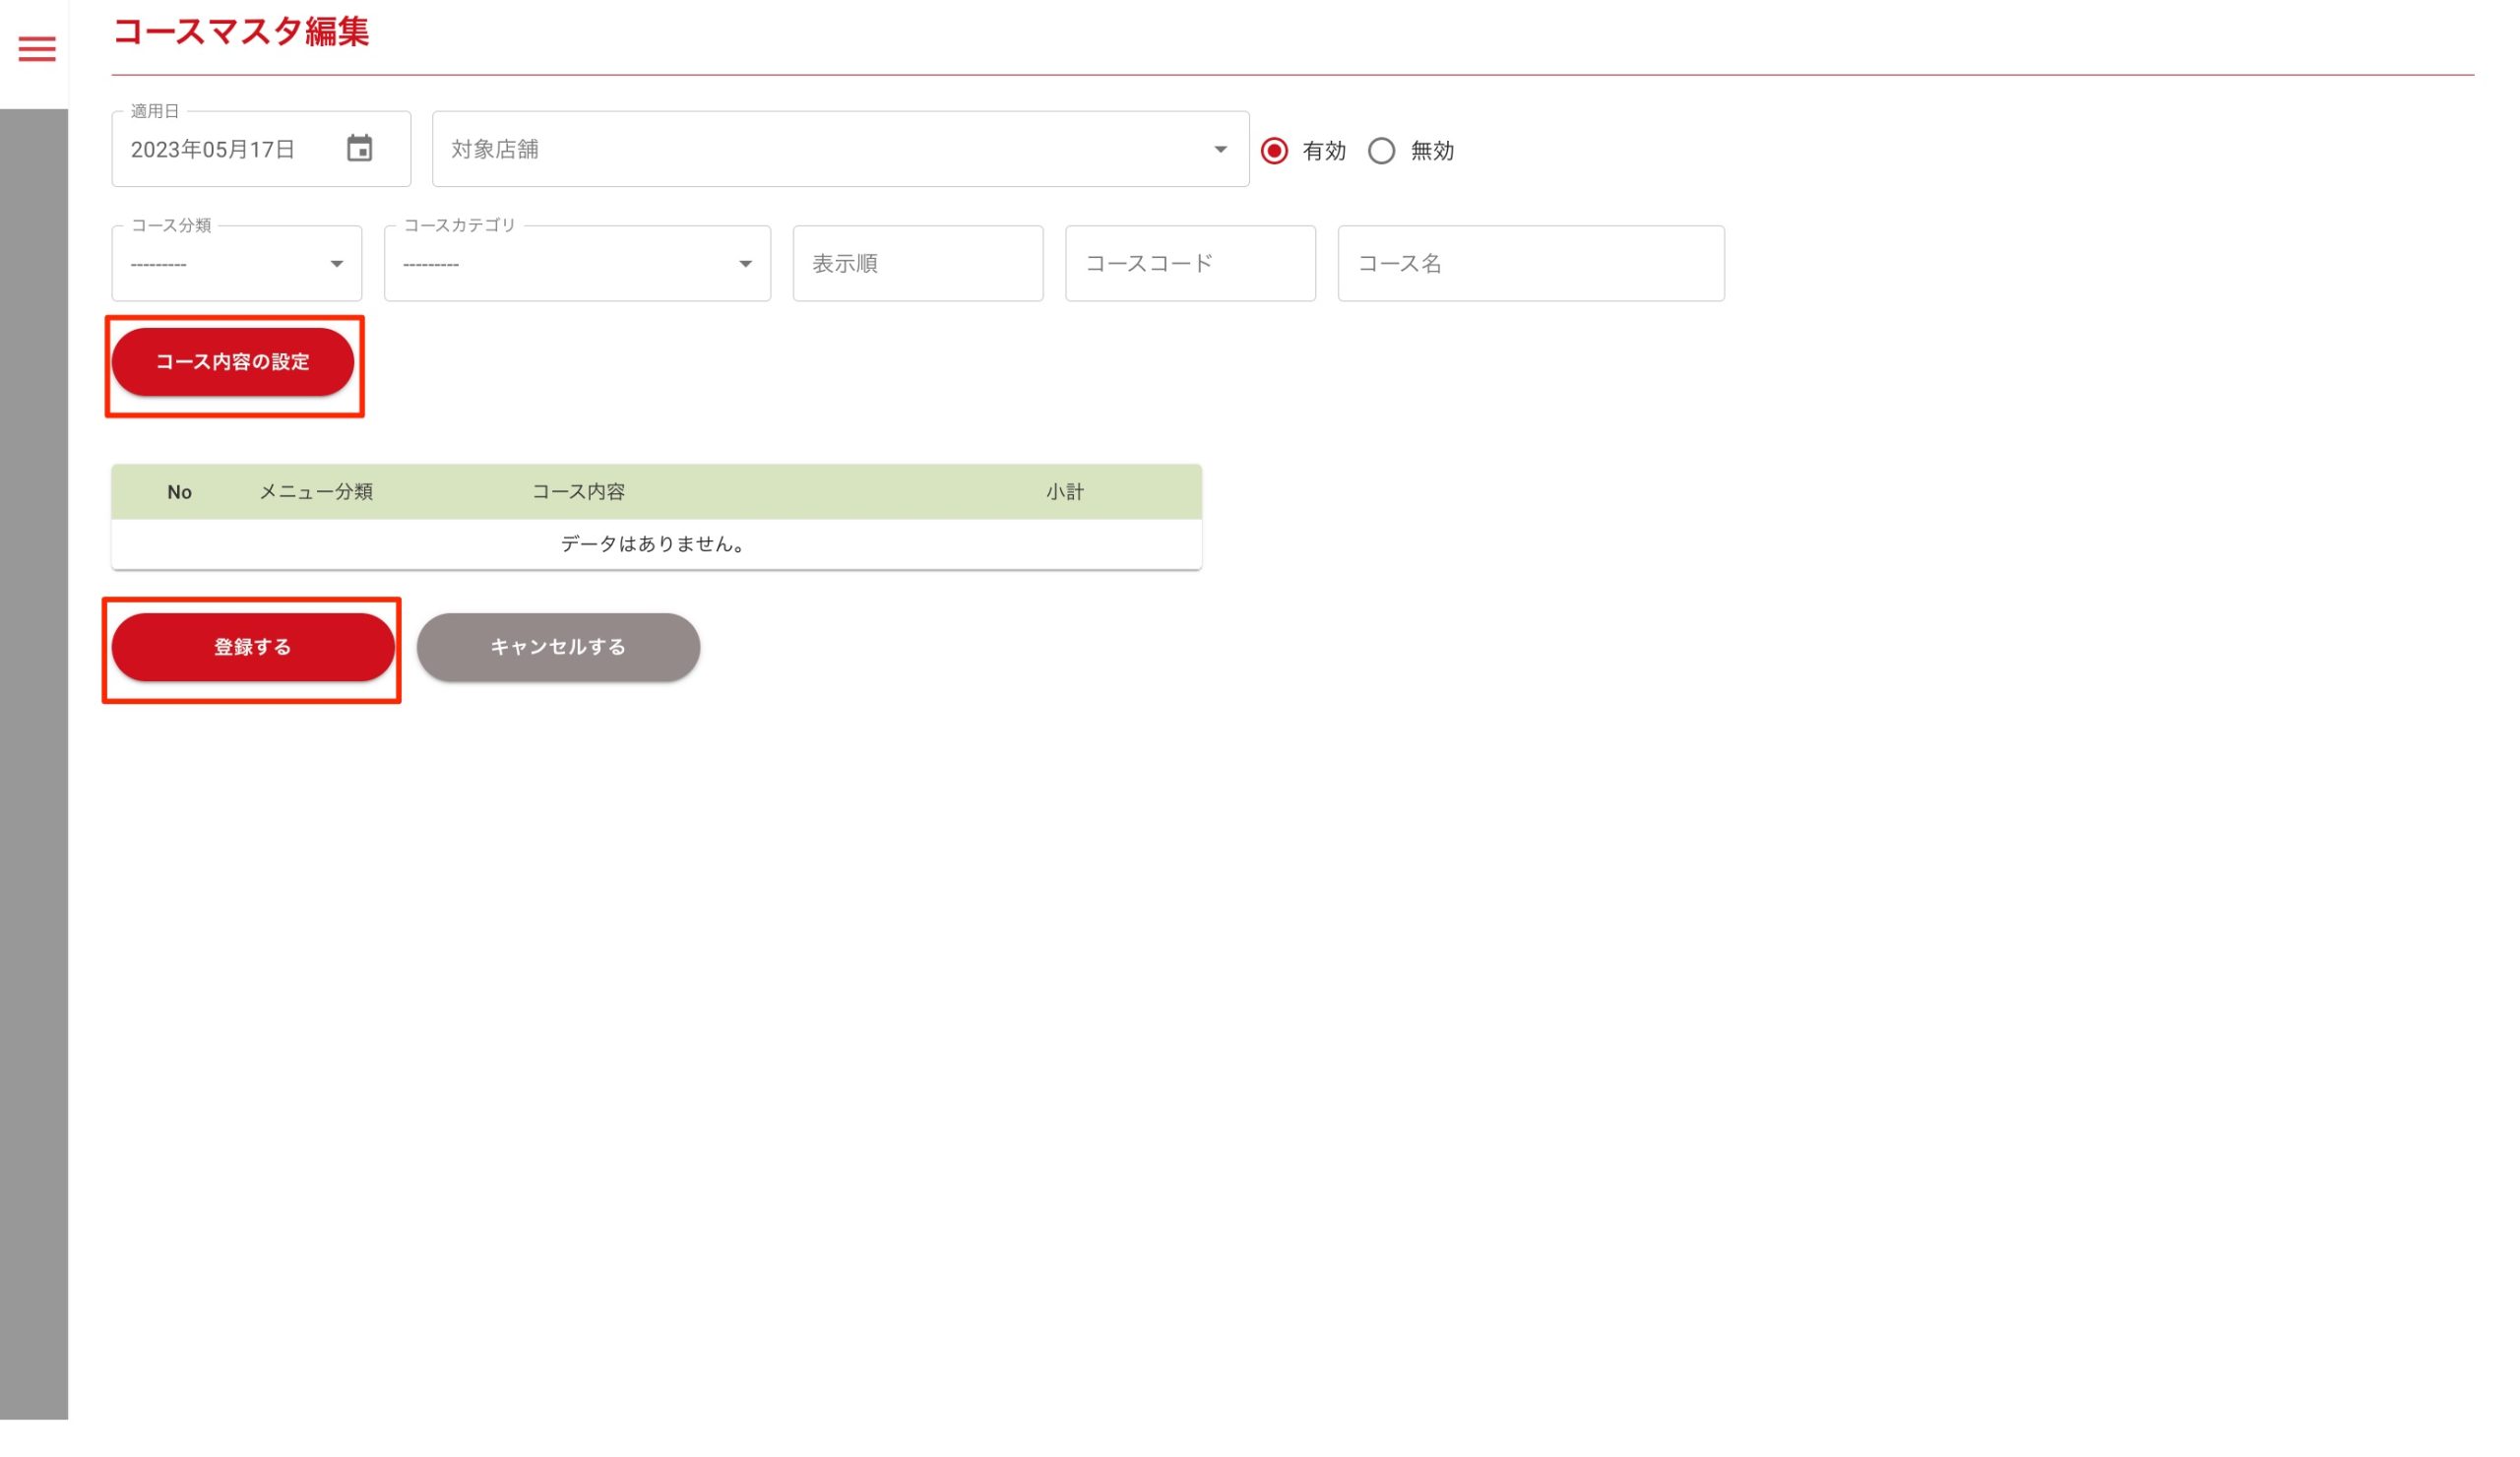Open the hamburger navigation menu

coord(37,49)
